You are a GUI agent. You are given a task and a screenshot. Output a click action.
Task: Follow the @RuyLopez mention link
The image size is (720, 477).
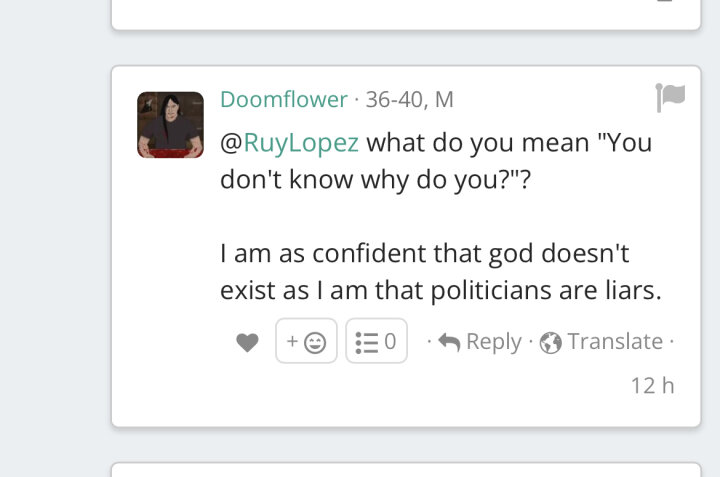point(289,143)
